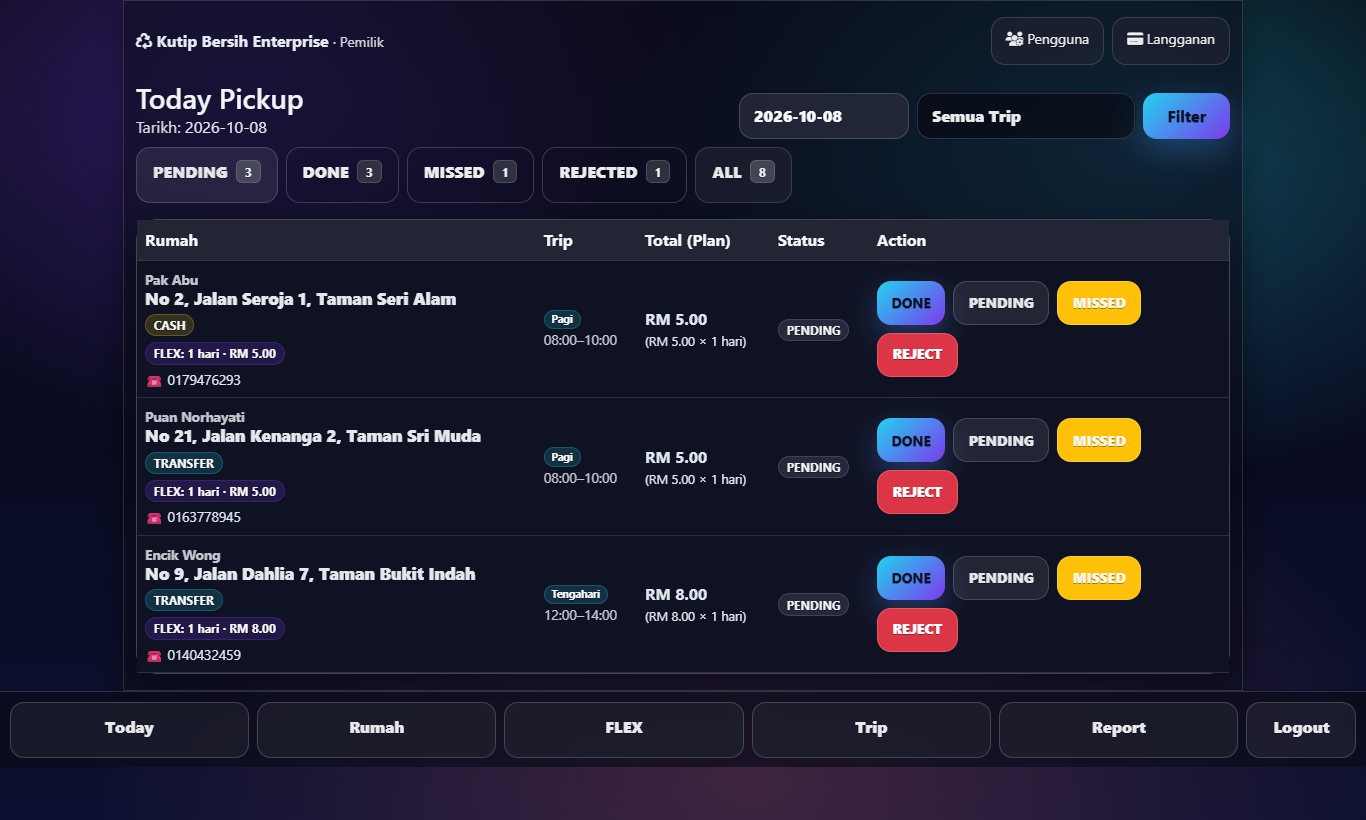Apply the Filter button
1366x820 pixels.
[x=1186, y=116]
